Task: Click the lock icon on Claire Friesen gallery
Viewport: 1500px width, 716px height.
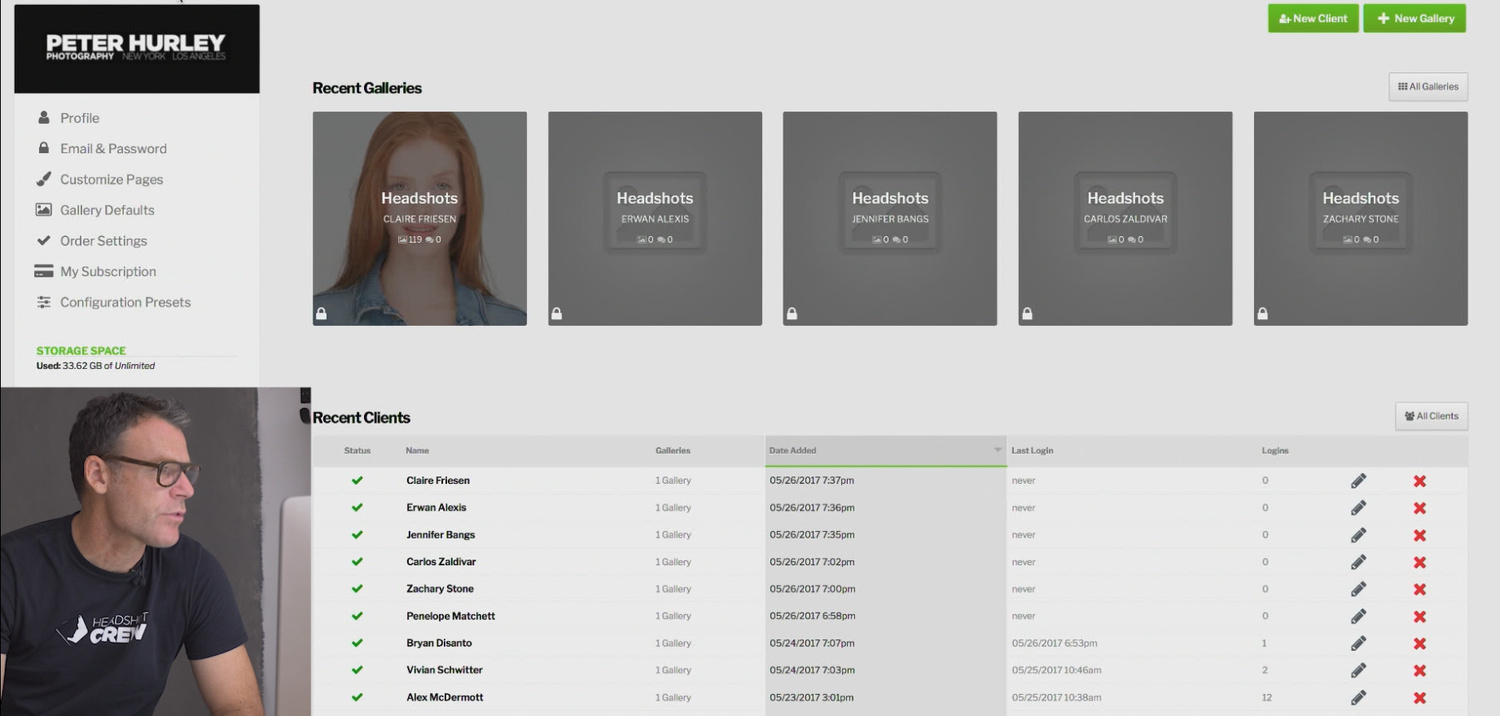Action: pyautogui.click(x=321, y=314)
